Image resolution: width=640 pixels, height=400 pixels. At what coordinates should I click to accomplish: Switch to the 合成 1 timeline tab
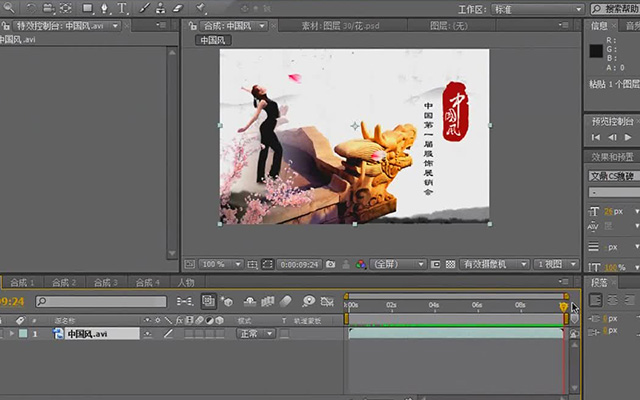click(x=22, y=282)
